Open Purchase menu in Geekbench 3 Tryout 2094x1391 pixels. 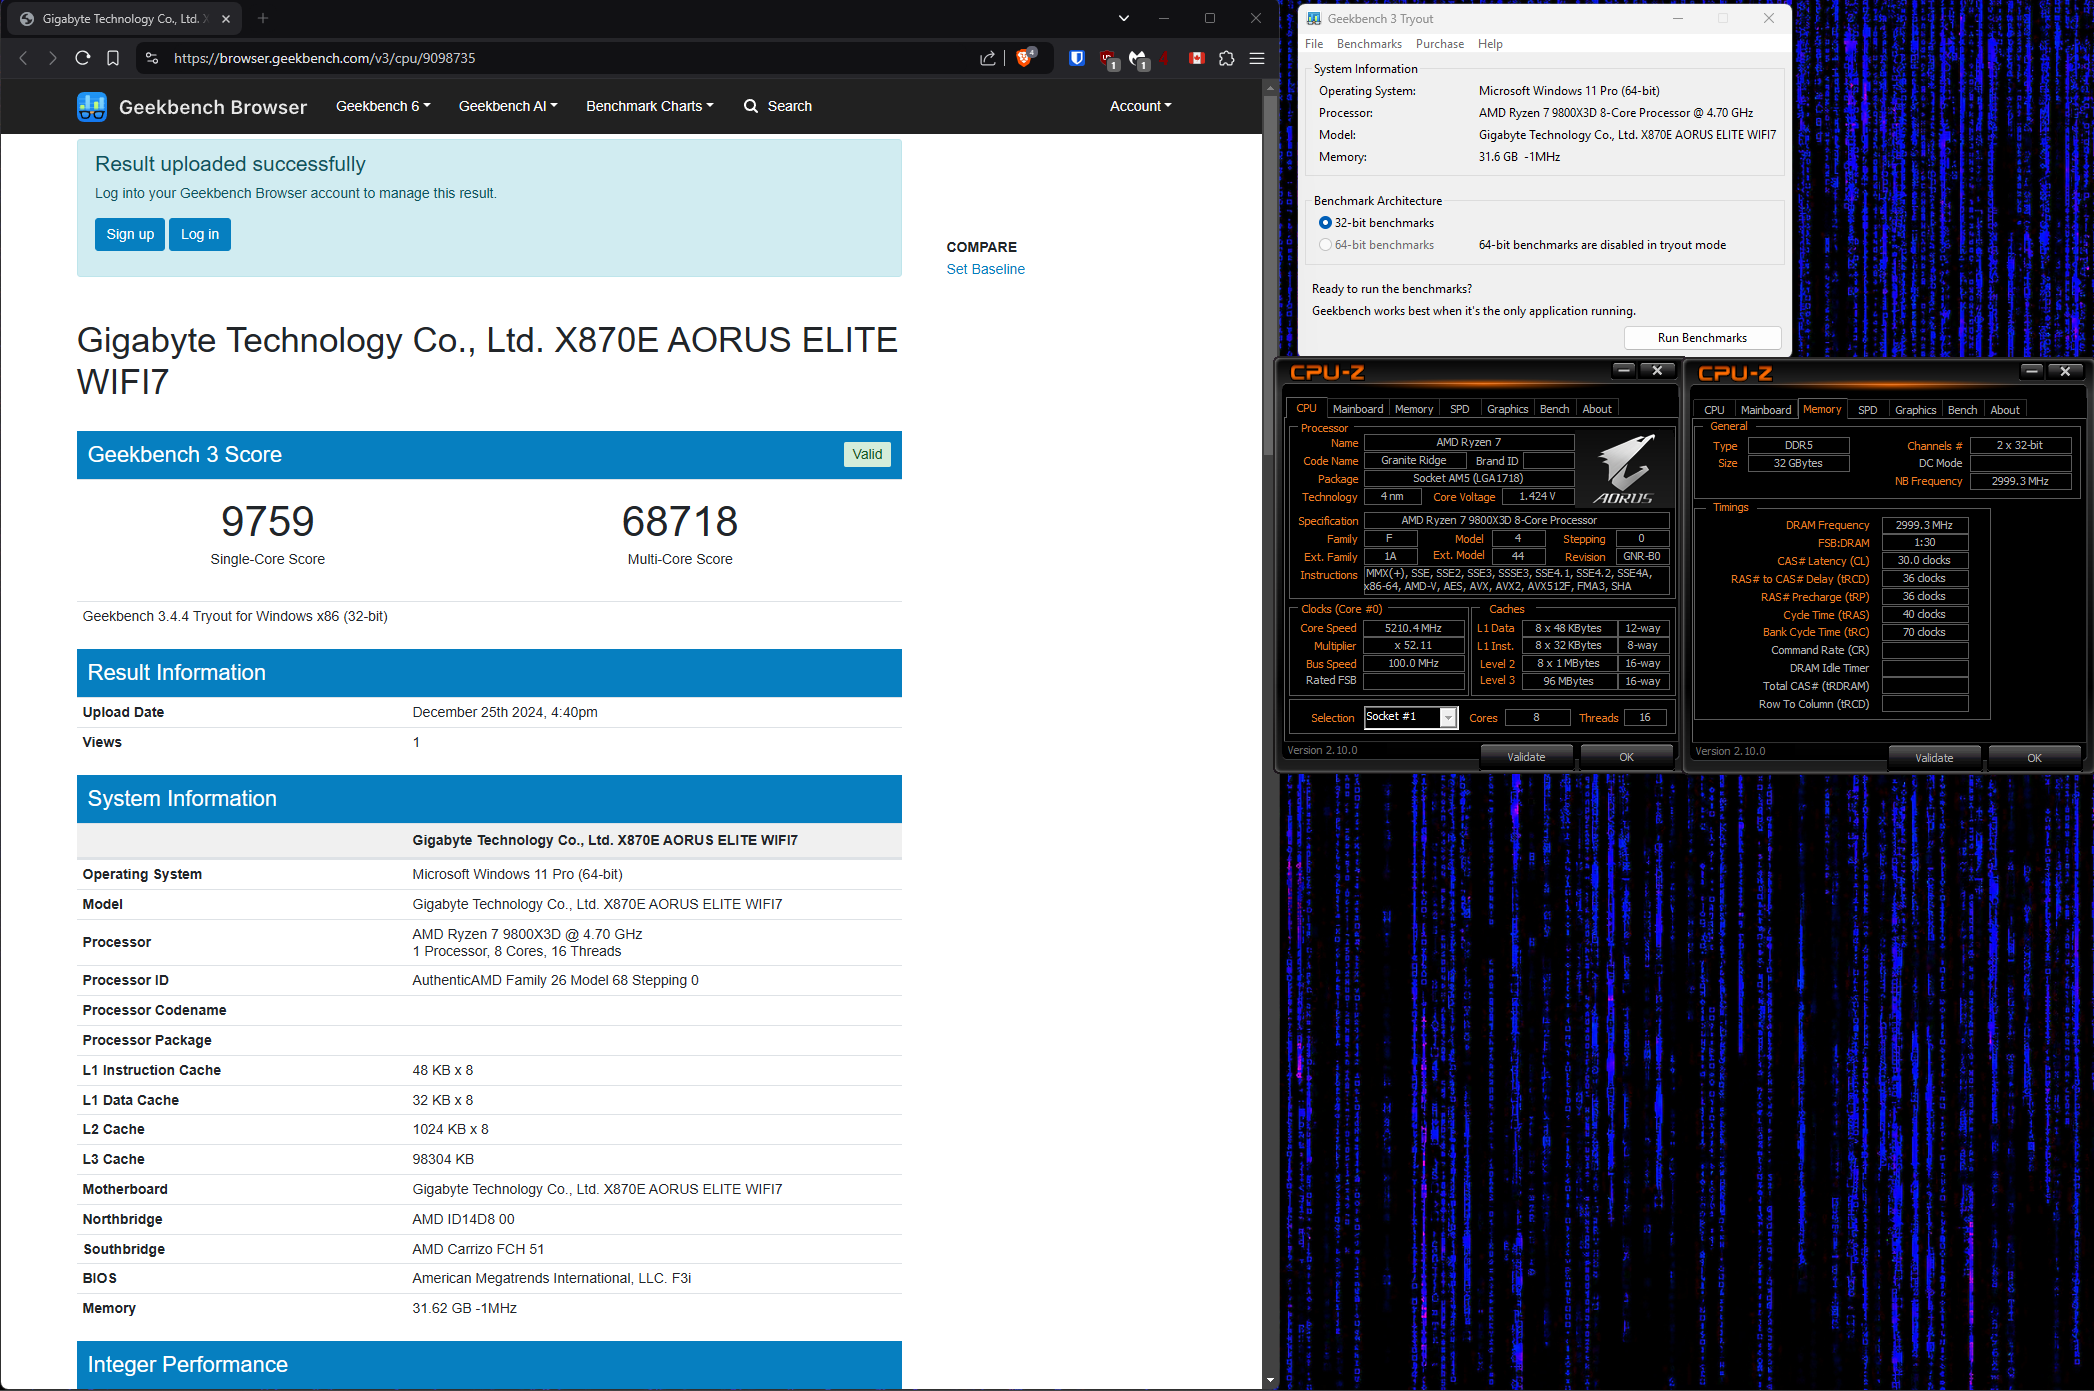pyautogui.click(x=1440, y=44)
